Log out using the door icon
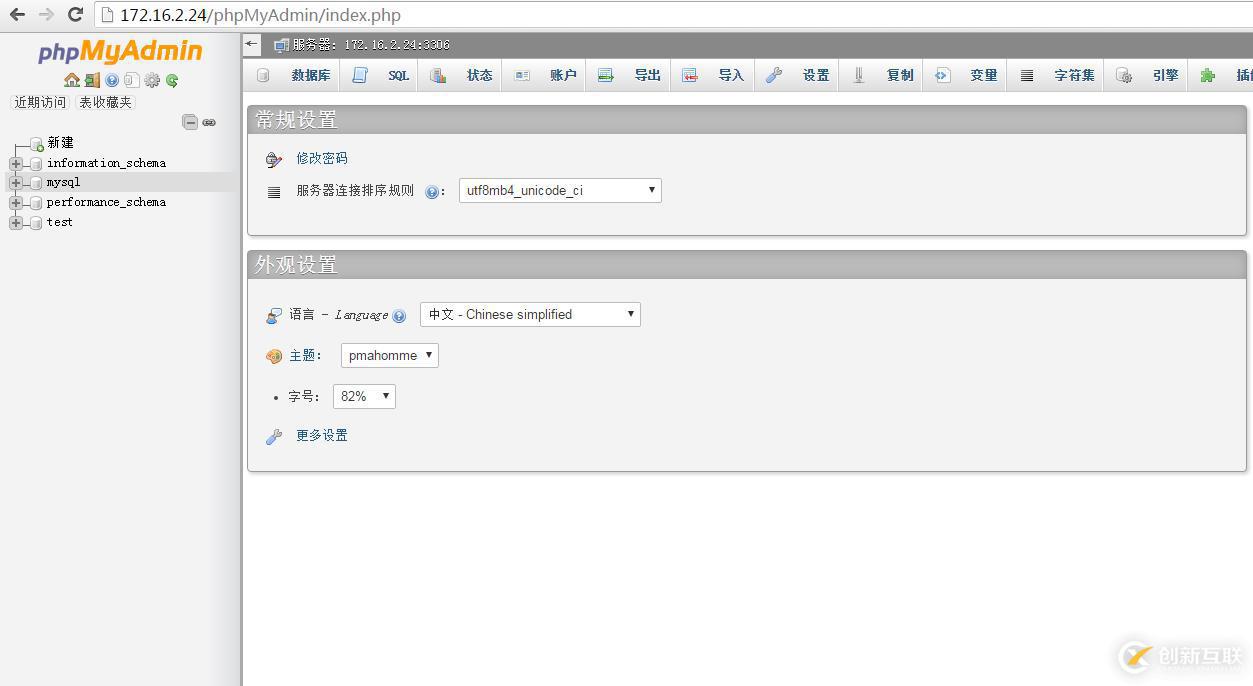Image resolution: width=1253 pixels, height=686 pixels. (x=92, y=80)
